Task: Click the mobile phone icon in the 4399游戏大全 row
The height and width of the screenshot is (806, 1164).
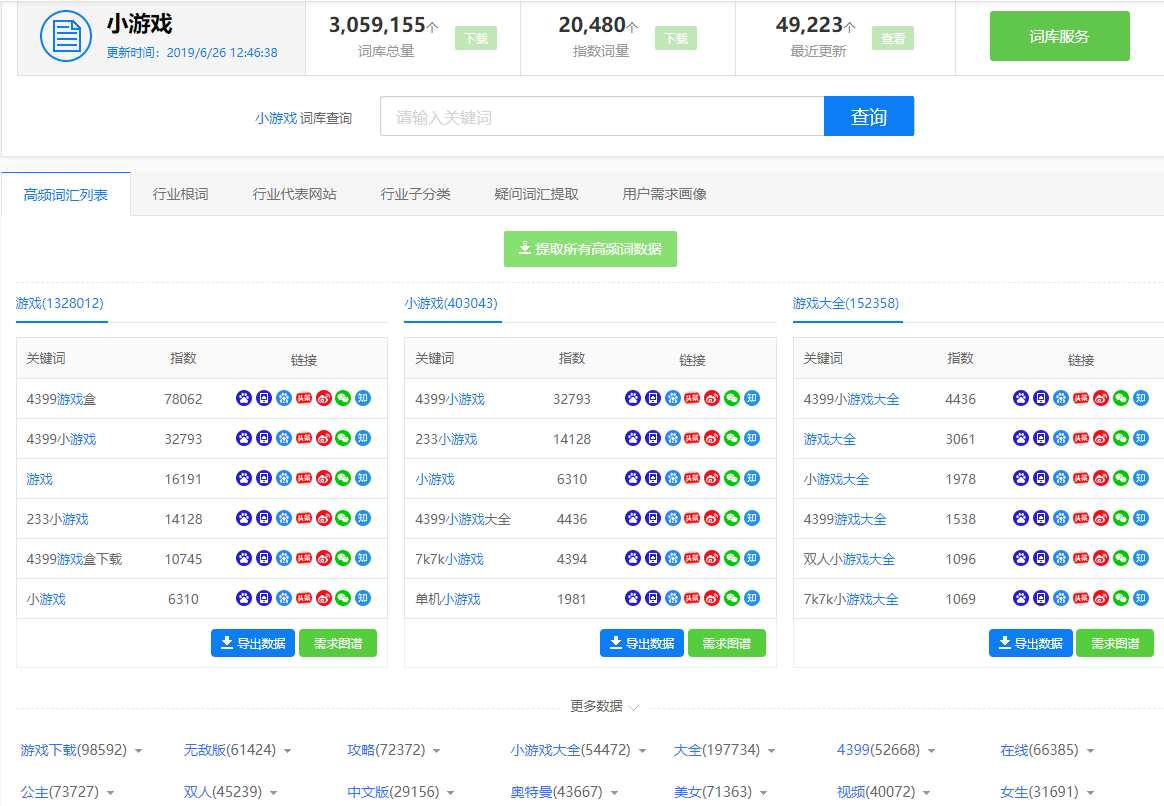Action: [1042, 518]
